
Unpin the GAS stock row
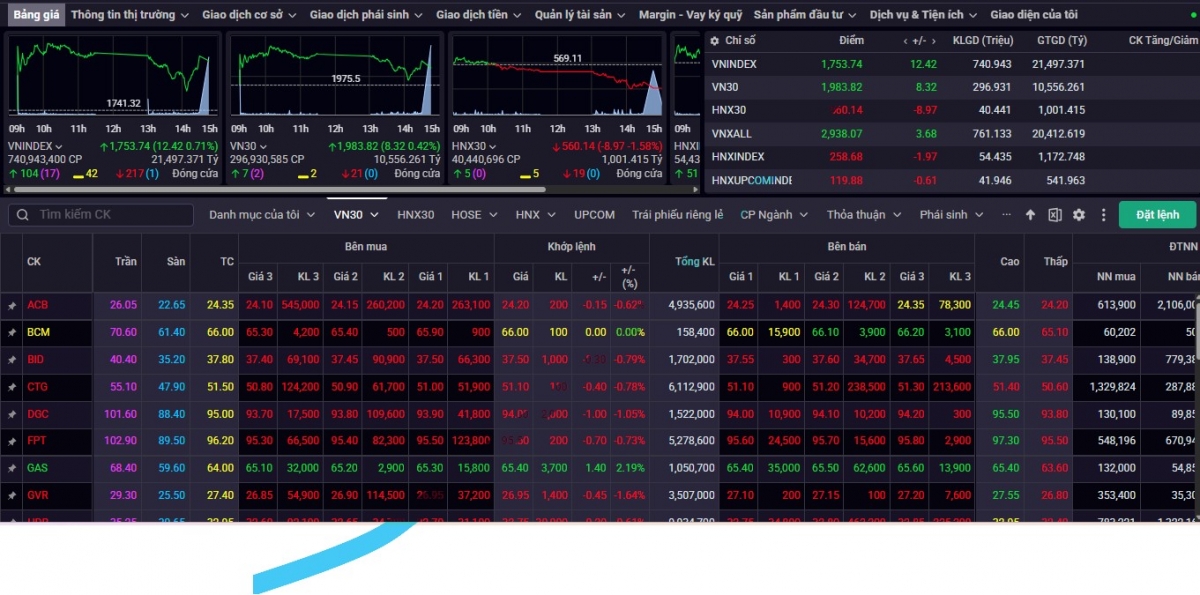coord(12,467)
